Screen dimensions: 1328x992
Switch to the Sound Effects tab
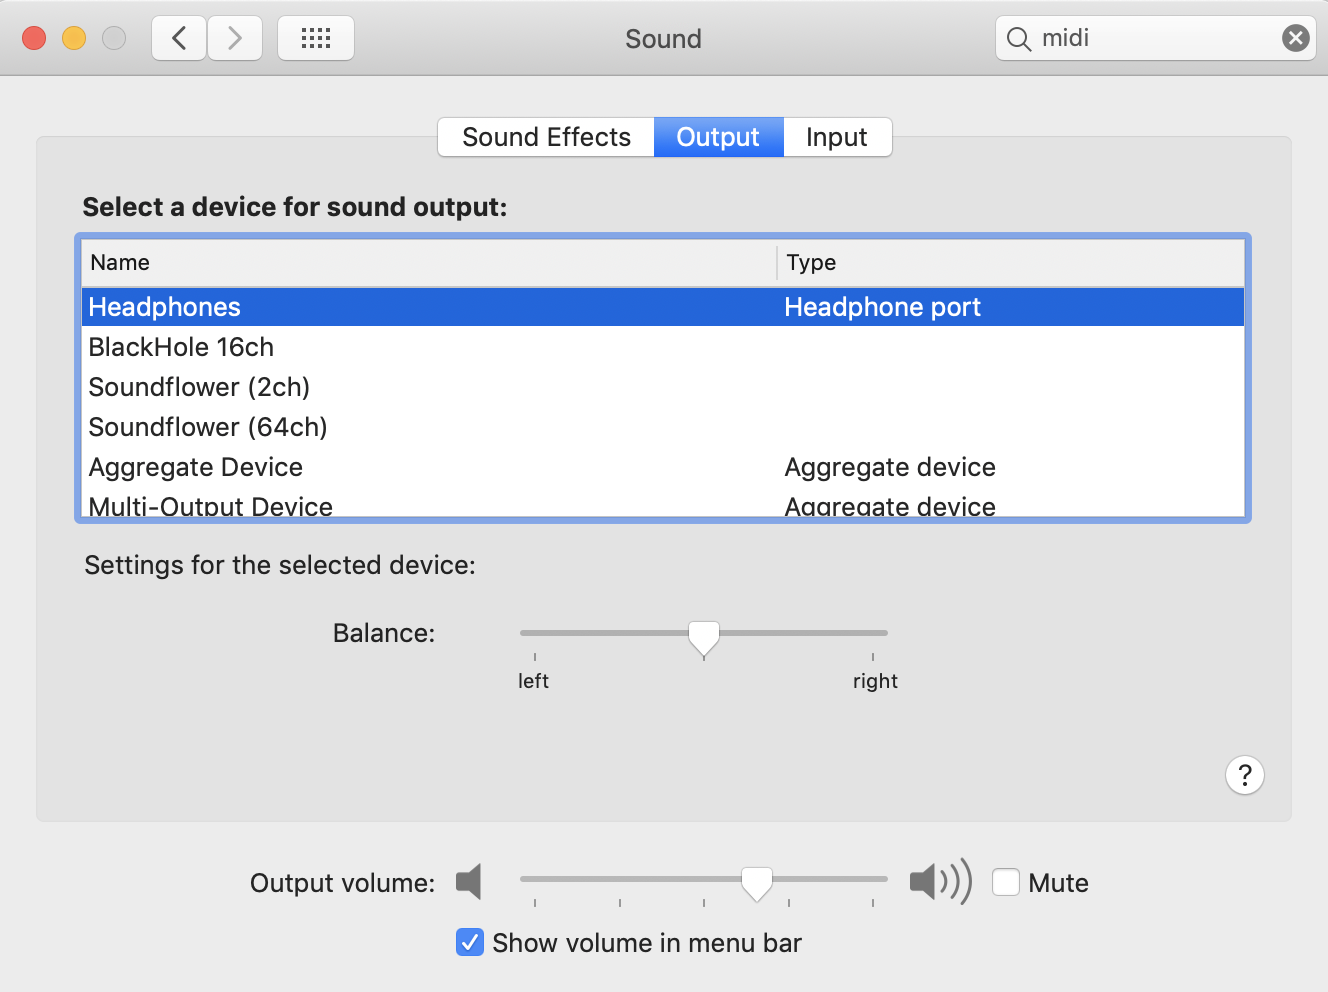coord(546,137)
